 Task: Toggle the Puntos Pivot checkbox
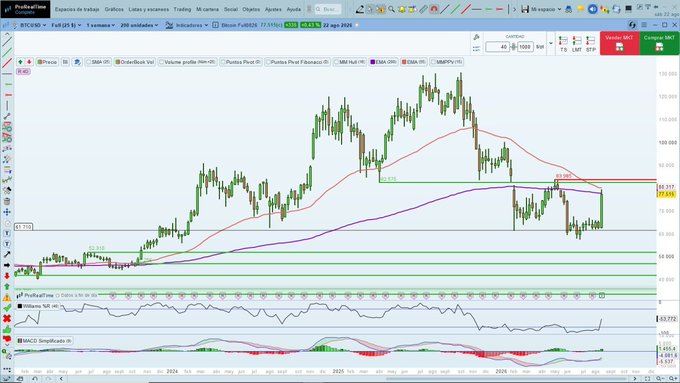223,62
